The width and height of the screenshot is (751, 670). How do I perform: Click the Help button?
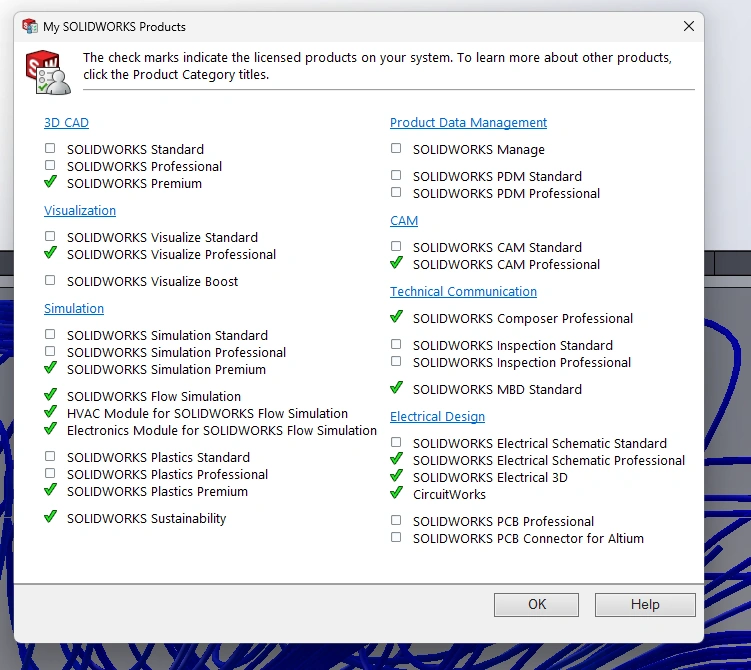pyautogui.click(x=645, y=605)
